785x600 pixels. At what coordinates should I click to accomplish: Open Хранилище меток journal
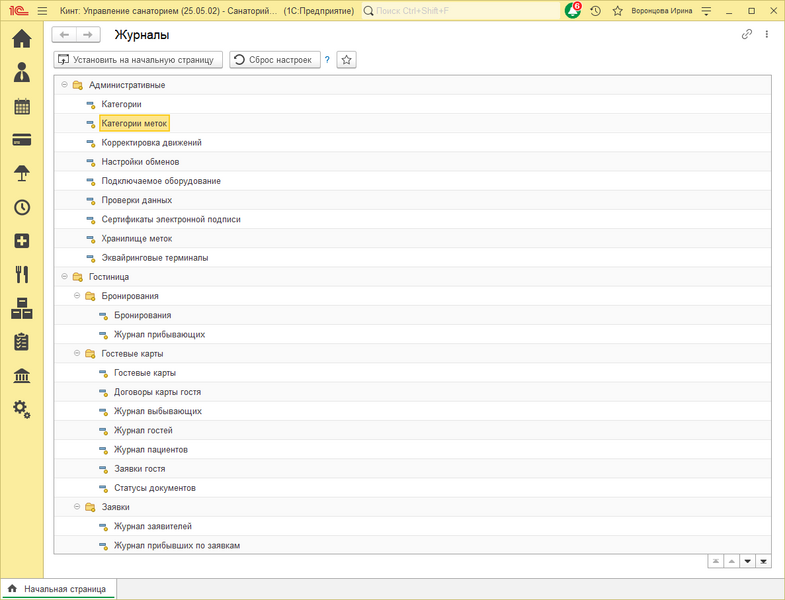click(x=137, y=238)
